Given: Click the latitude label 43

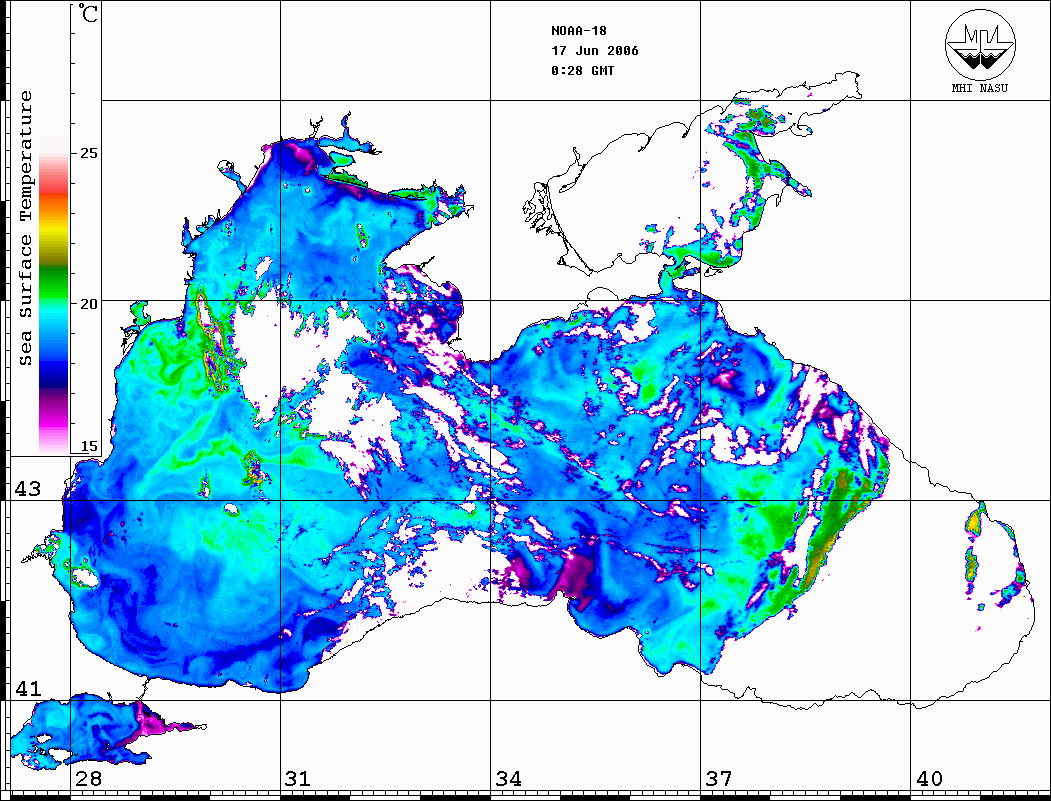Looking at the screenshot, I should tap(27, 489).
